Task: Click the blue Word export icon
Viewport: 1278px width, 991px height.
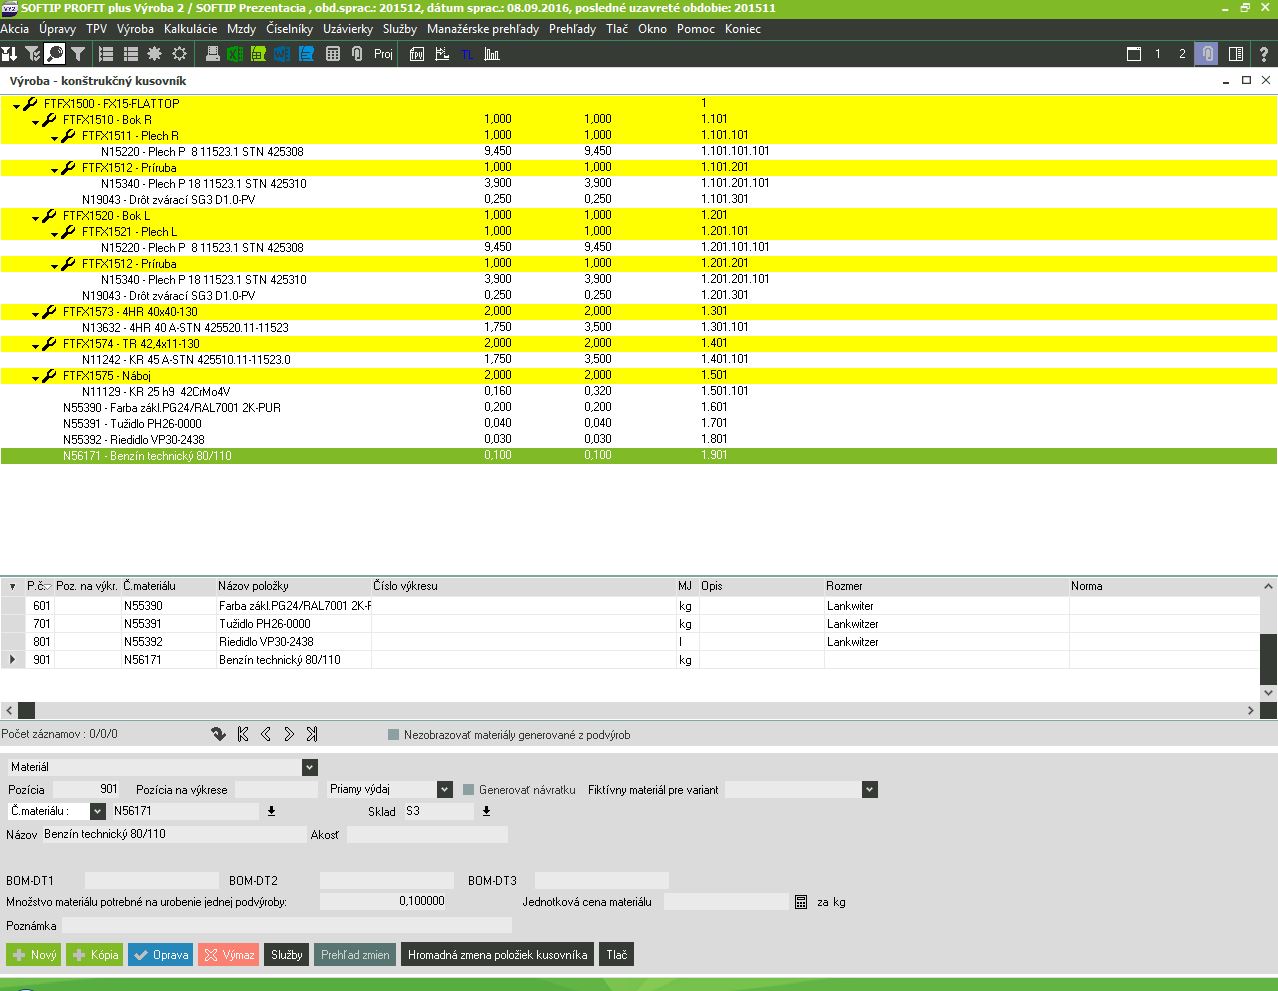Action: pos(282,54)
